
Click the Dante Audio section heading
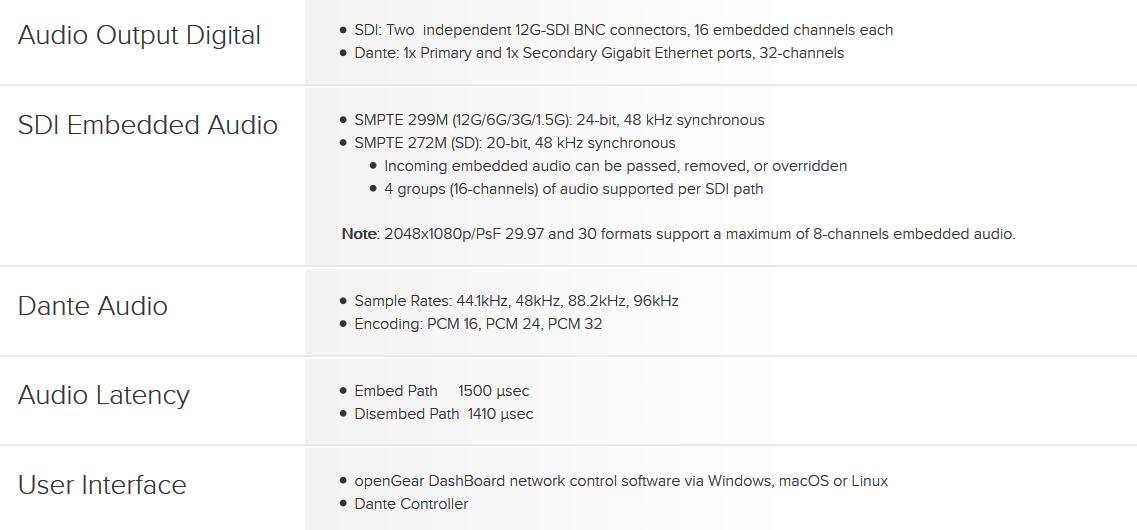pos(93,306)
